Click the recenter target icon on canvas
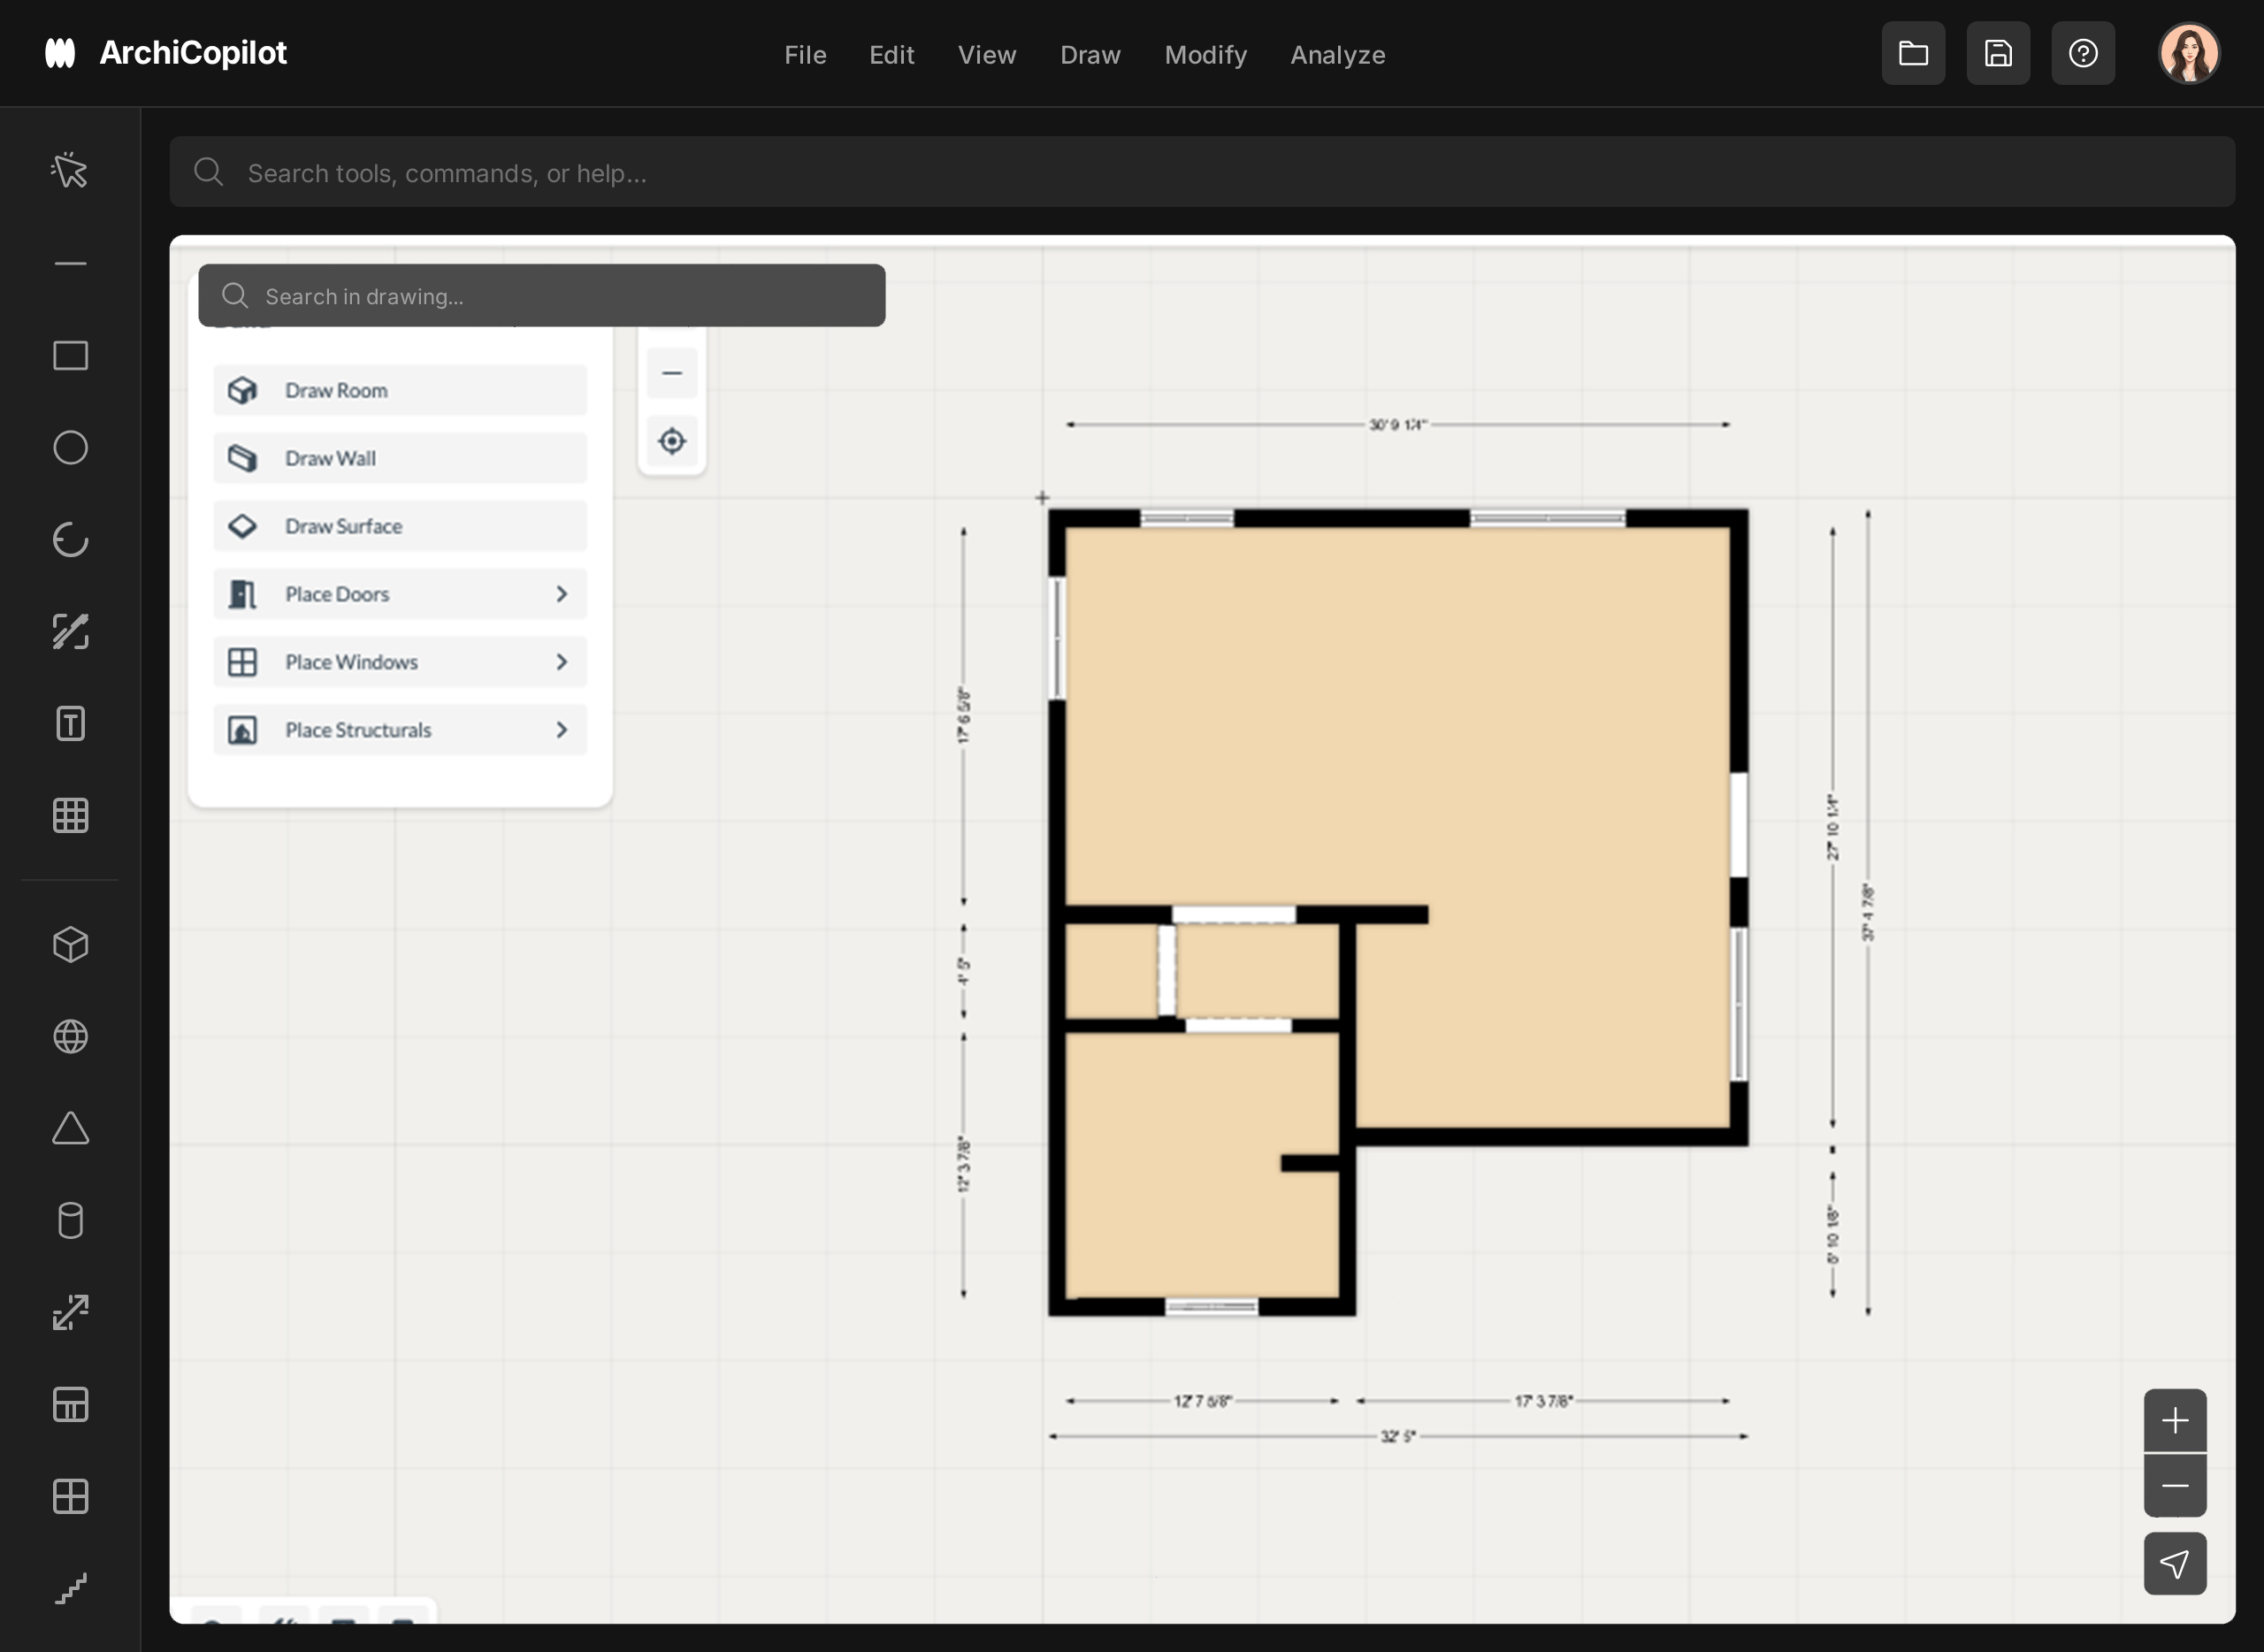2264x1652 pixels. pyautogui.click(x=672, y=441)
